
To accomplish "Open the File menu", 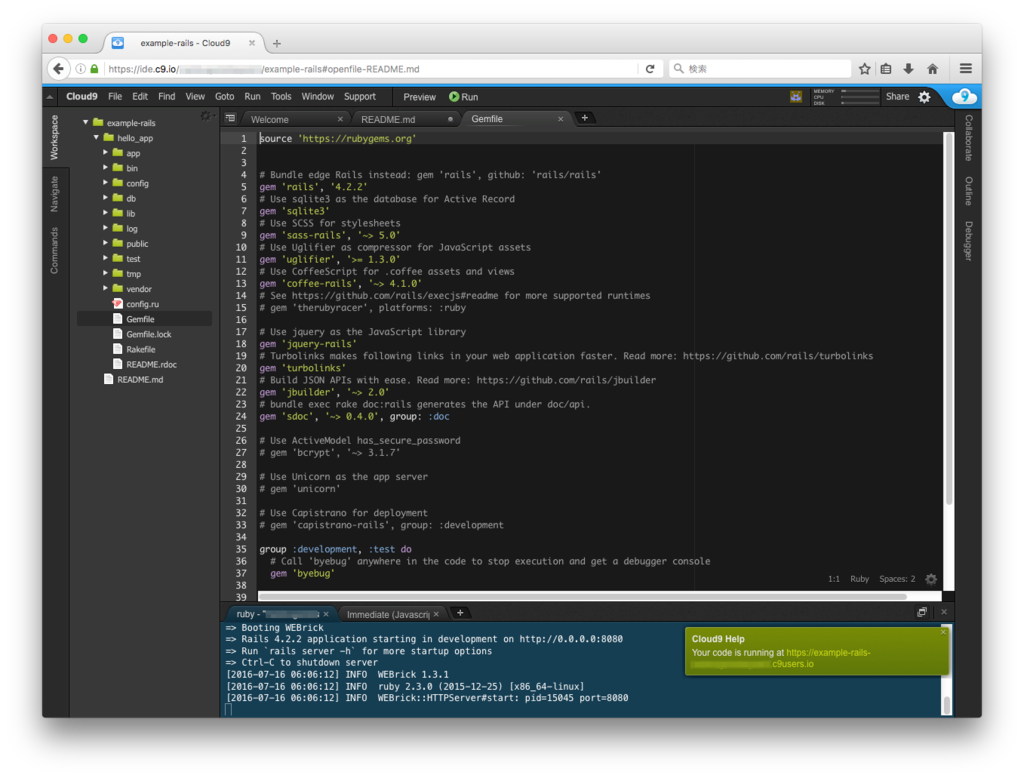I will (x=115, y=97).
